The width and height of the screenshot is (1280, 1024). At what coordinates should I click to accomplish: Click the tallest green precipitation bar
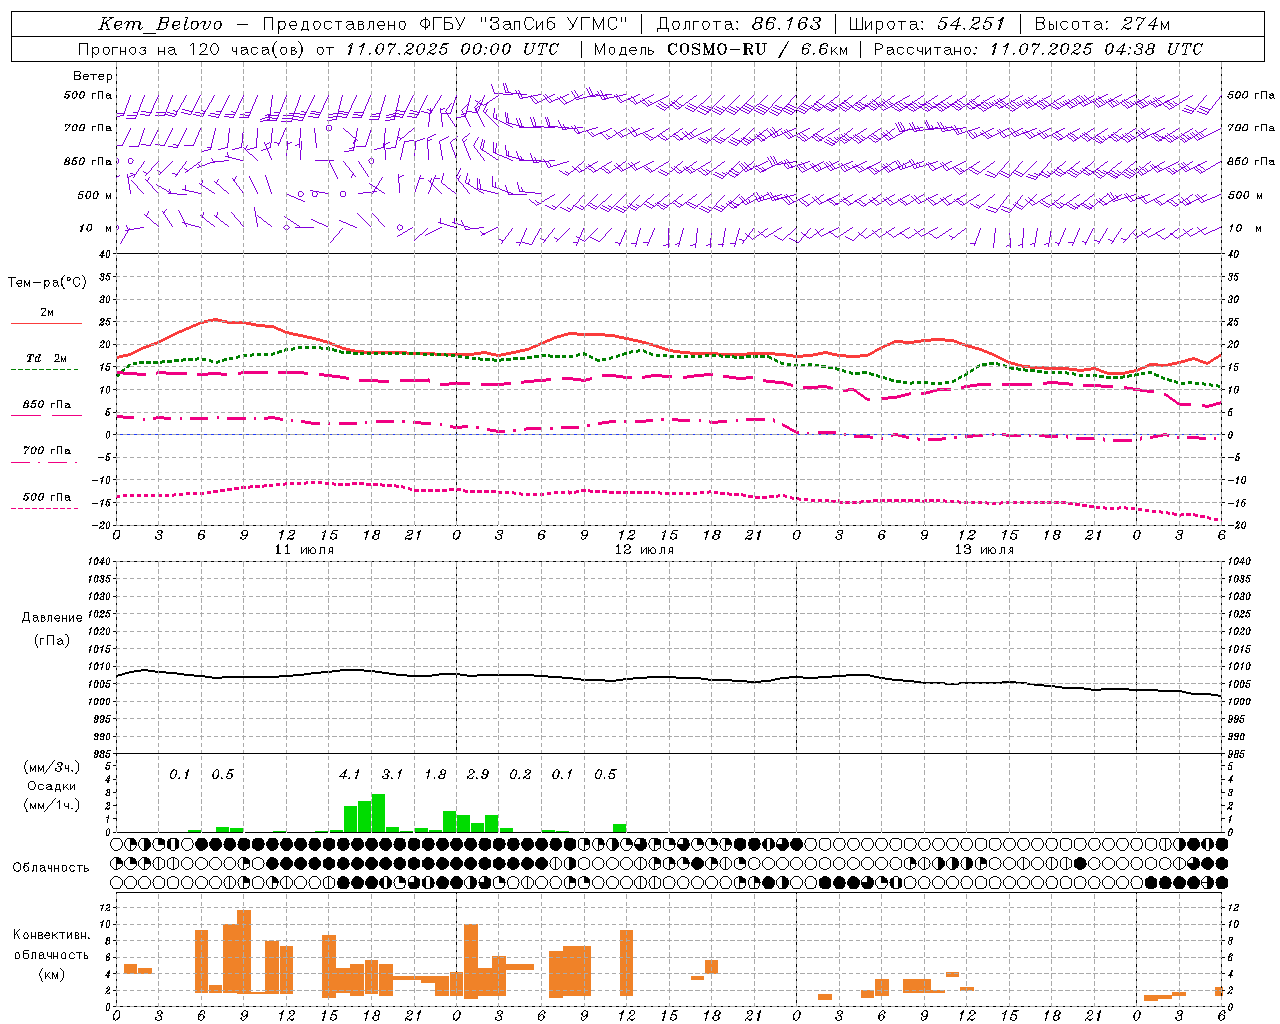click(x=378, y=813)
